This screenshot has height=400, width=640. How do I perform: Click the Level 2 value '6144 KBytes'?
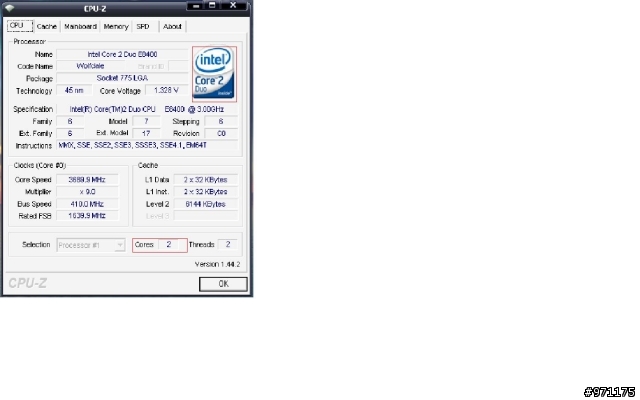pyautogui.click(x=206, y=204)
